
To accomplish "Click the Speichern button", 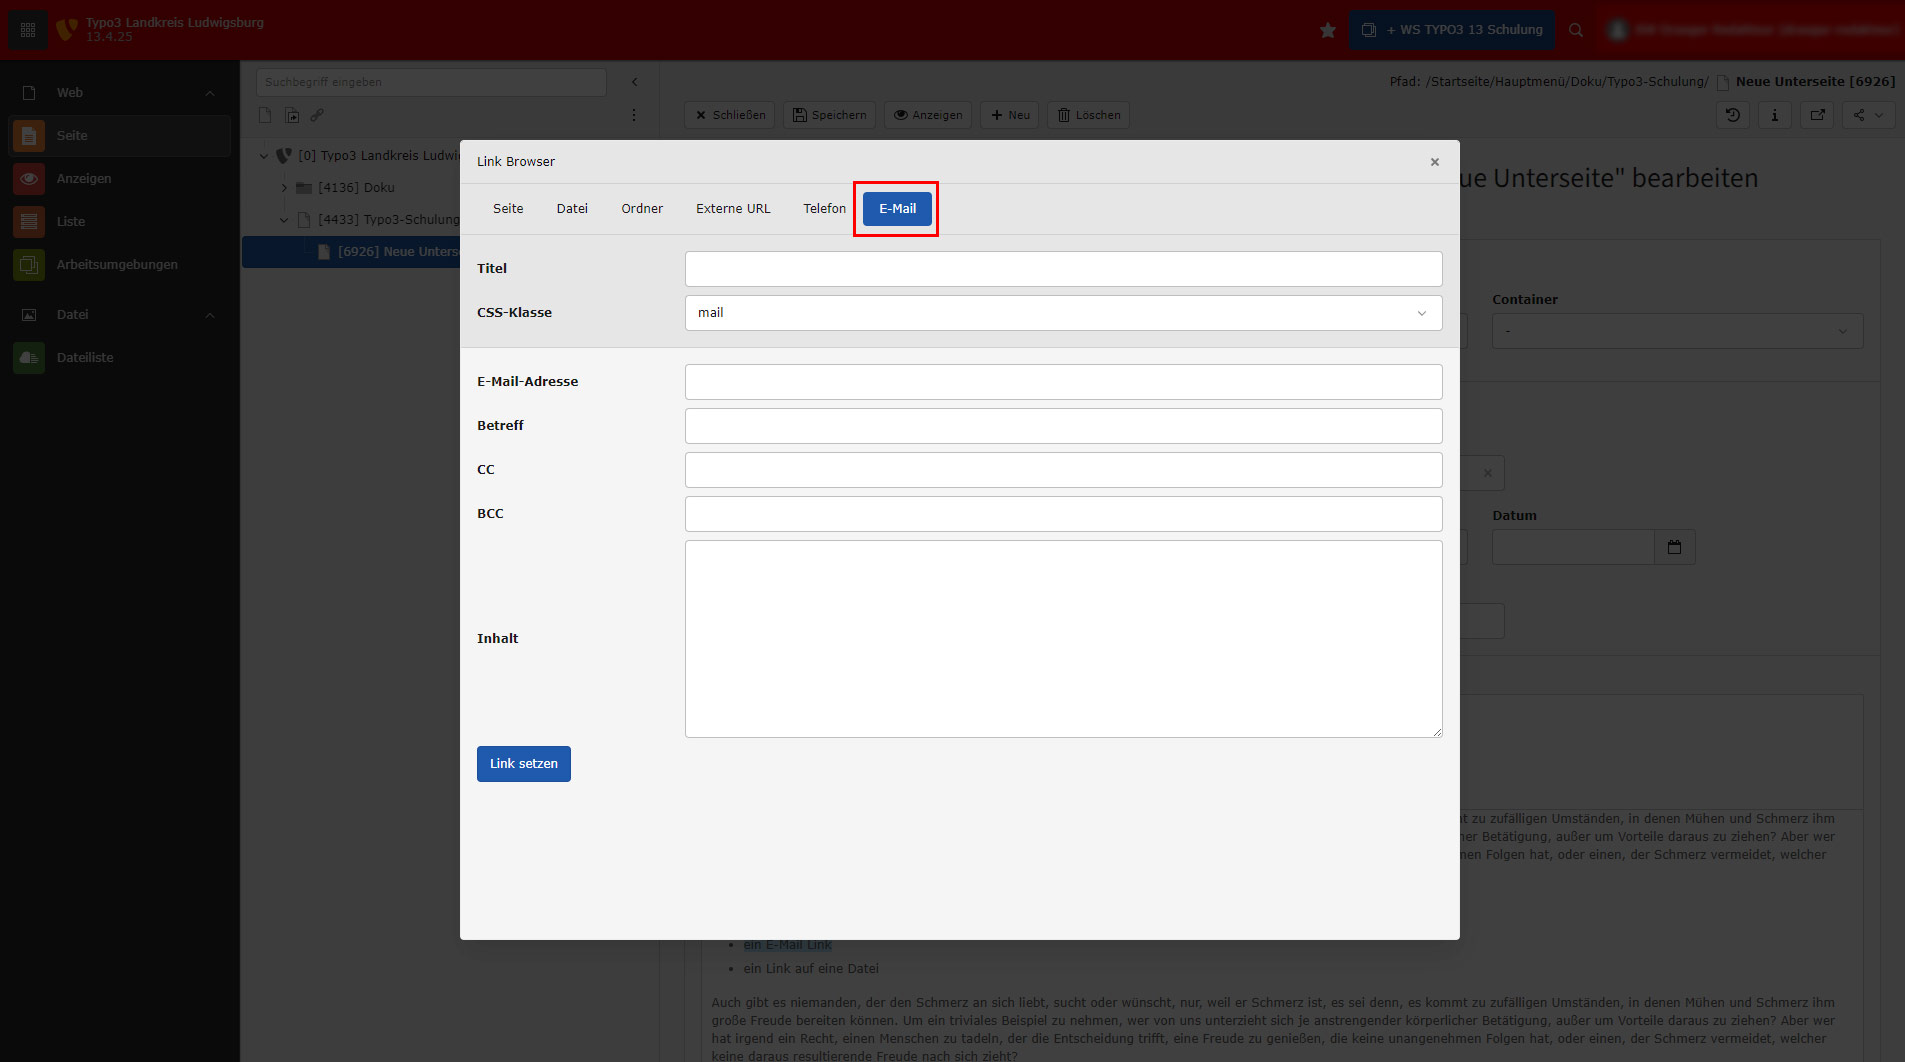I will click(x=829, y=115).
